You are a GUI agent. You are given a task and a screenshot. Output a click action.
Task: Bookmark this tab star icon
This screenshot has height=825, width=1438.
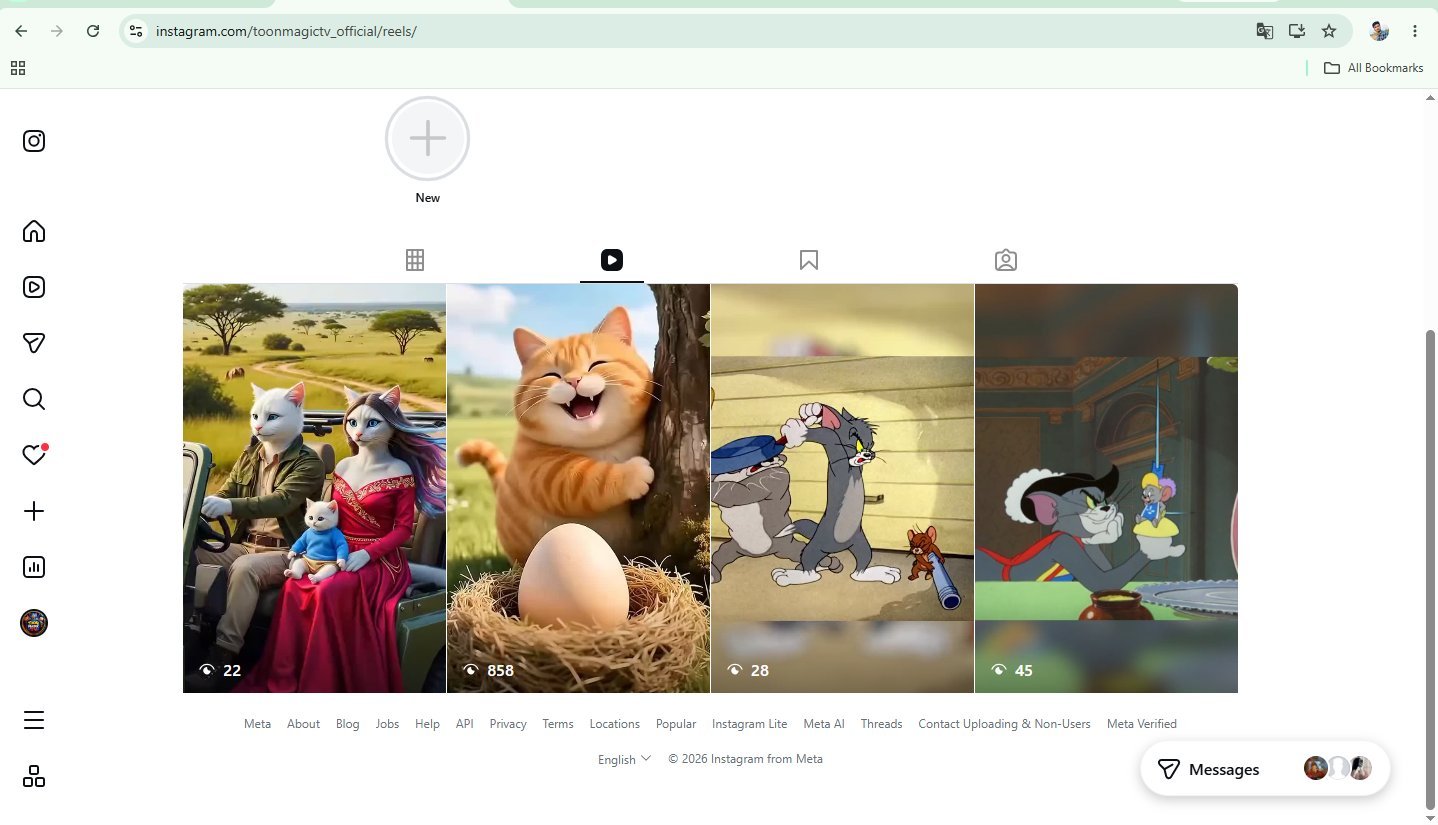pos(1329,31)
